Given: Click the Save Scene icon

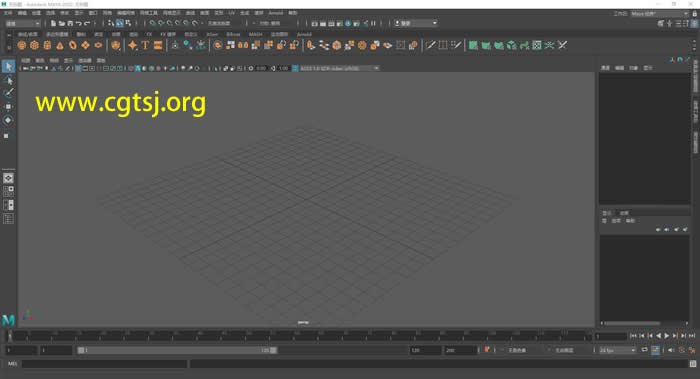Looking at the screenshot, I should 70,23.
